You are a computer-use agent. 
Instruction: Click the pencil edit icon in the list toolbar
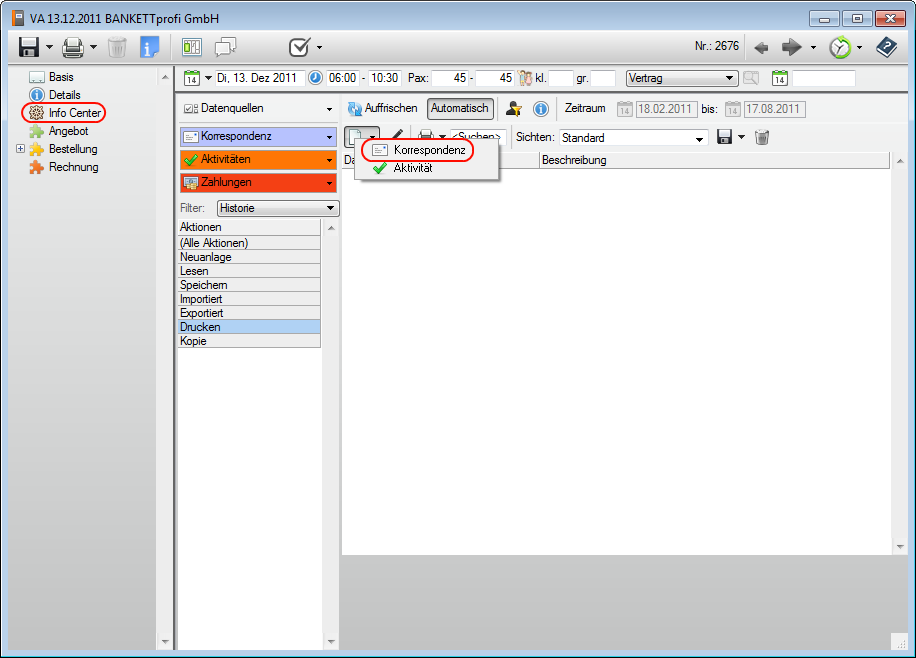[397, 137]
